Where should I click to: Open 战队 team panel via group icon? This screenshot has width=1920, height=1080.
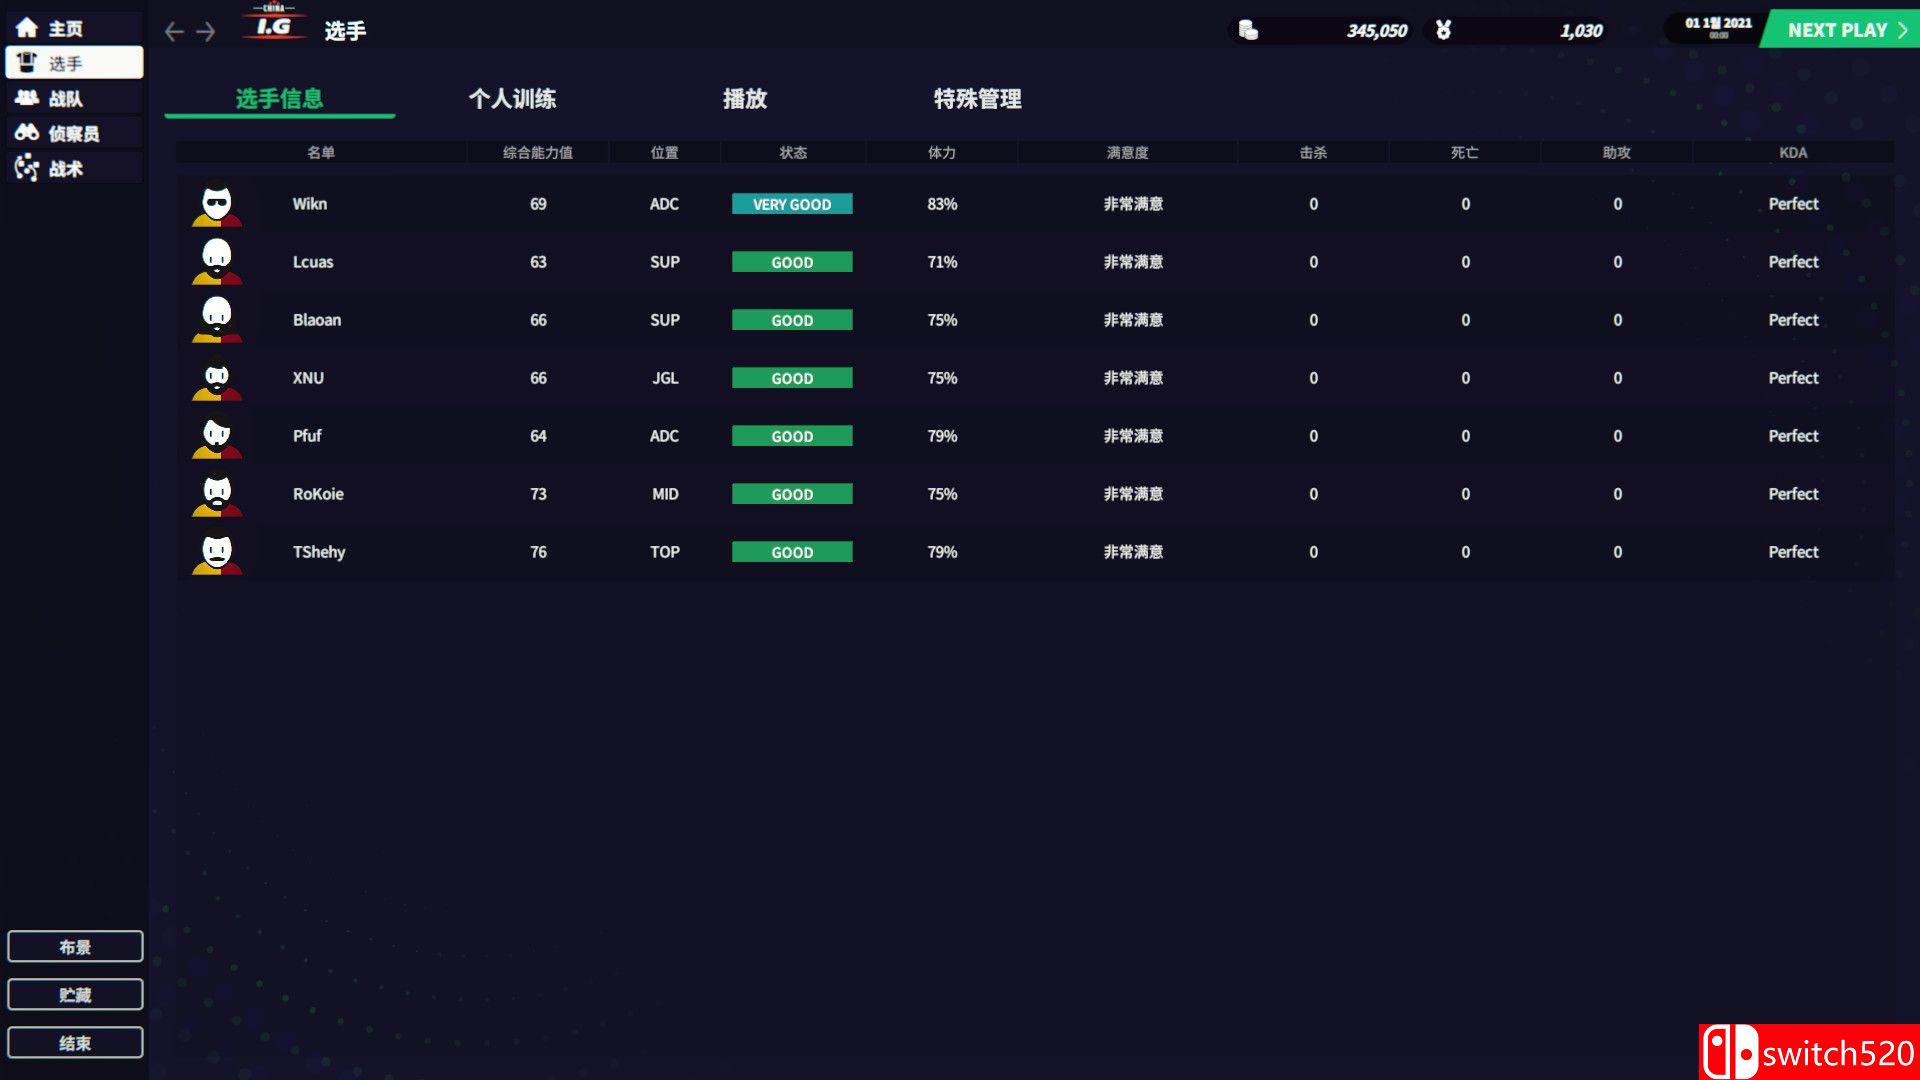pos(27,97)
